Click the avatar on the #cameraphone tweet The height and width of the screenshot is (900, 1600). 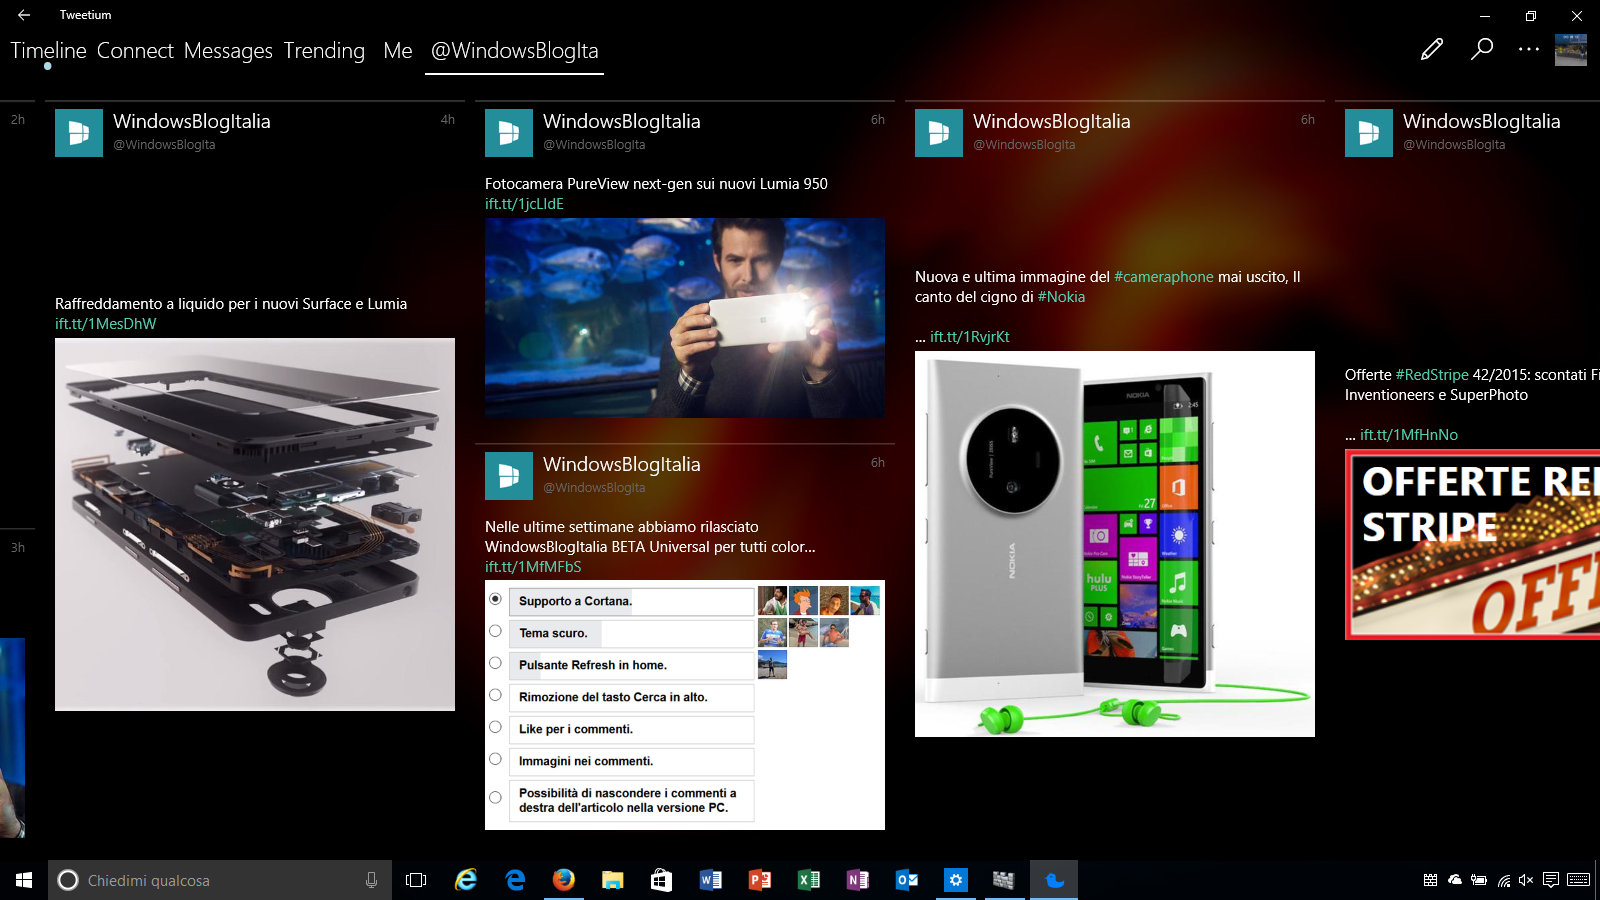coord(939,133)
